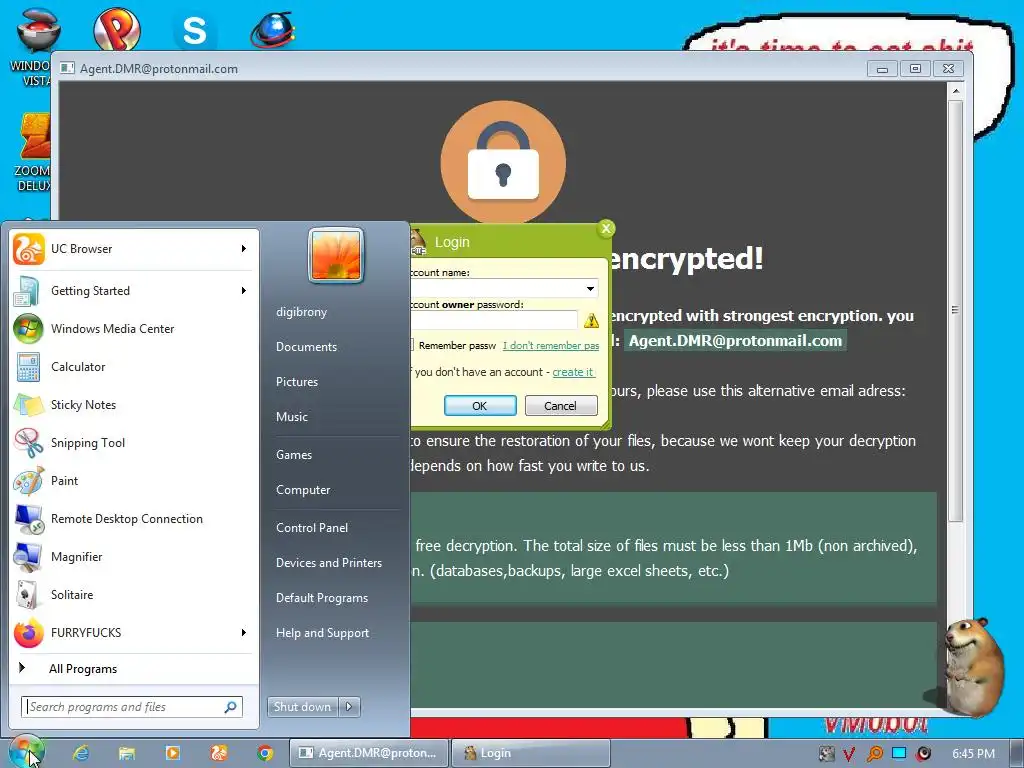This screenshot has width=1024, height=768.
Task: Expand the FURRYFUCKS submenu arrow
Action: (x=244, y=632)
